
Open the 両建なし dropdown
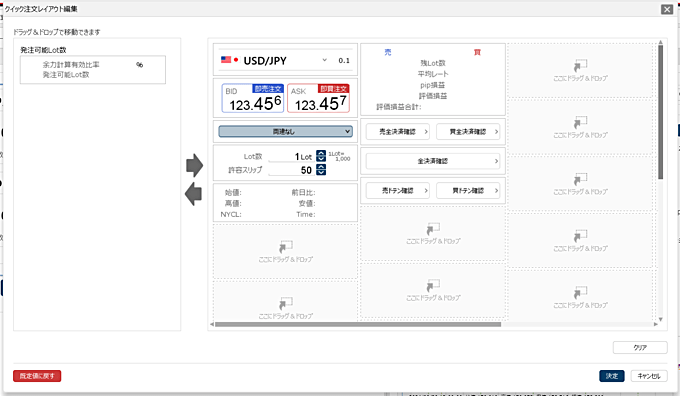(x=285, y=131)
